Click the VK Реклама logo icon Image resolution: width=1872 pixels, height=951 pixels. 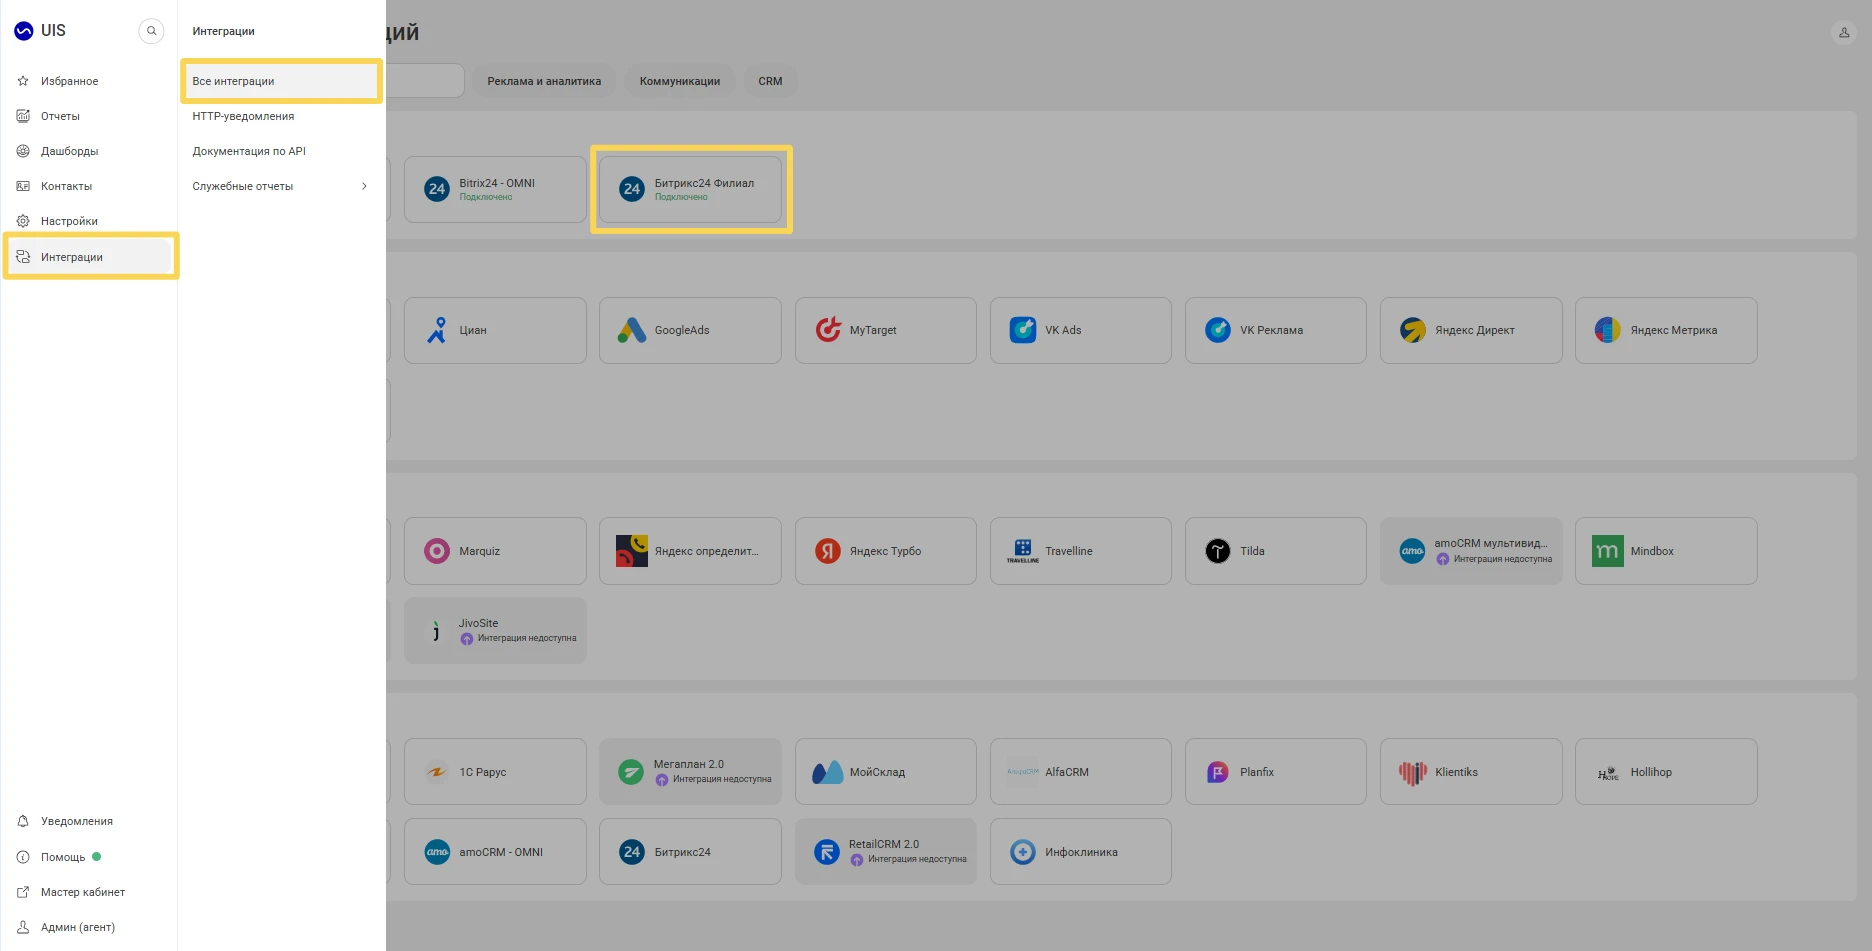coord(1218,330)
